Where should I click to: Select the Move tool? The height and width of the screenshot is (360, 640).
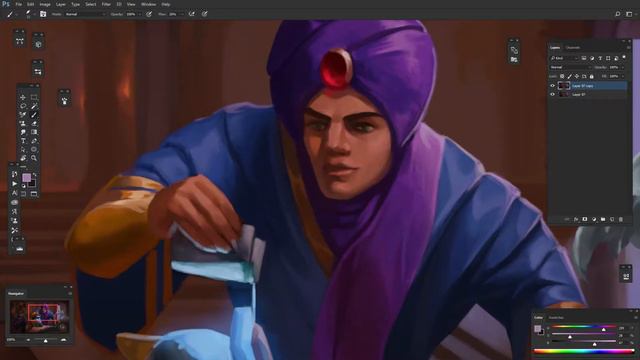23,98
